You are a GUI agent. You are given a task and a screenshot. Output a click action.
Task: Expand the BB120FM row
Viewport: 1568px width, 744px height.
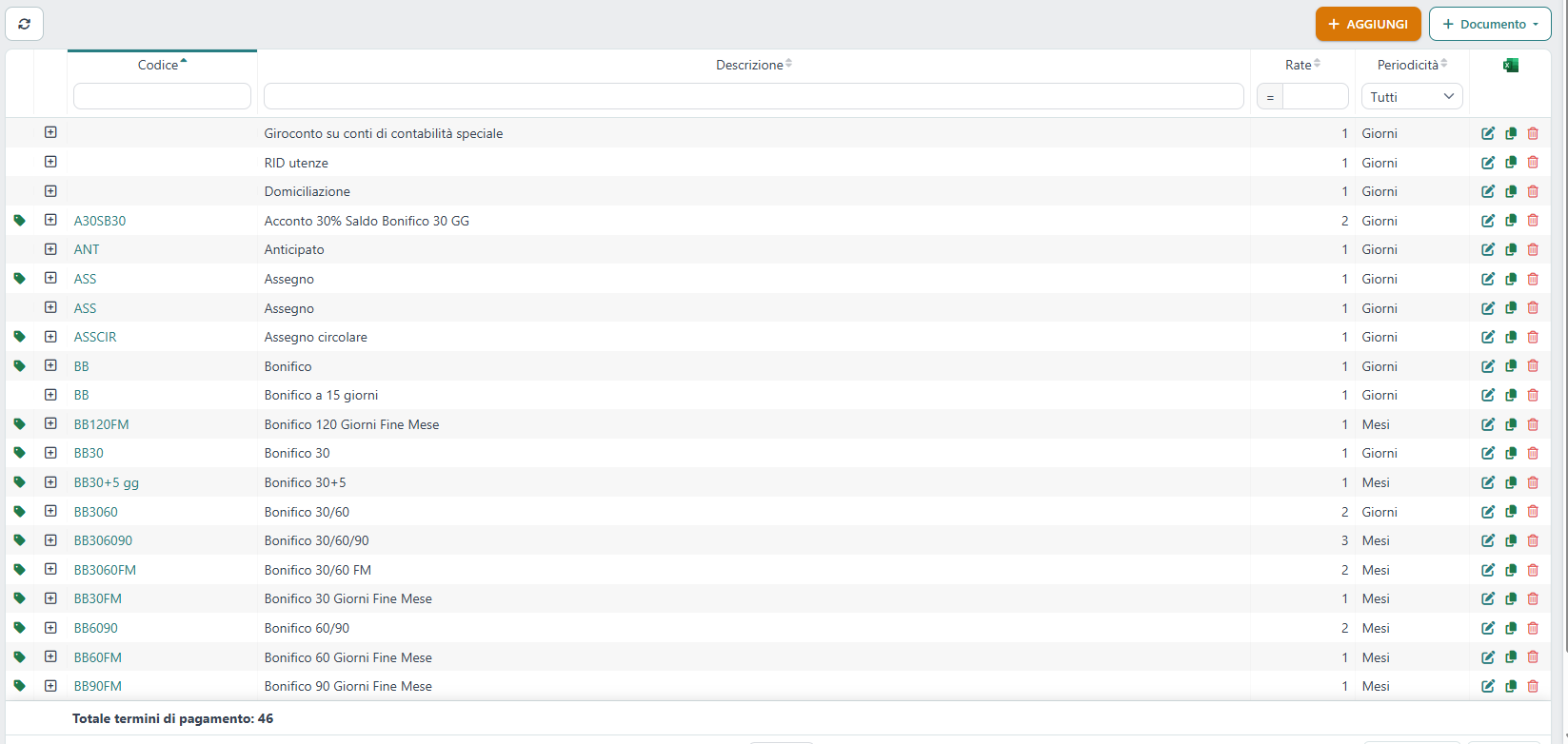(x=50, y=424)
